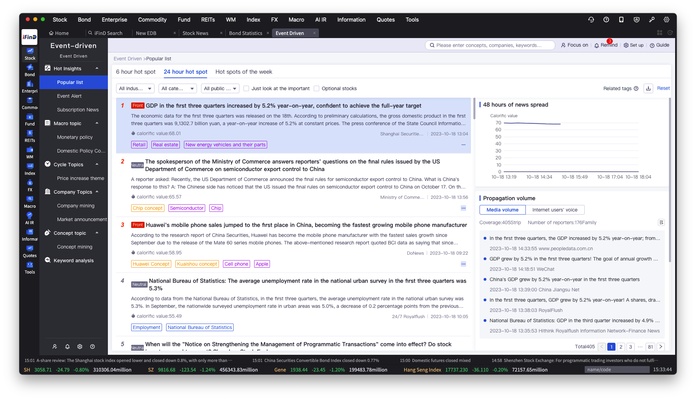Open the Quotes icon in left rail

(30, 251)
